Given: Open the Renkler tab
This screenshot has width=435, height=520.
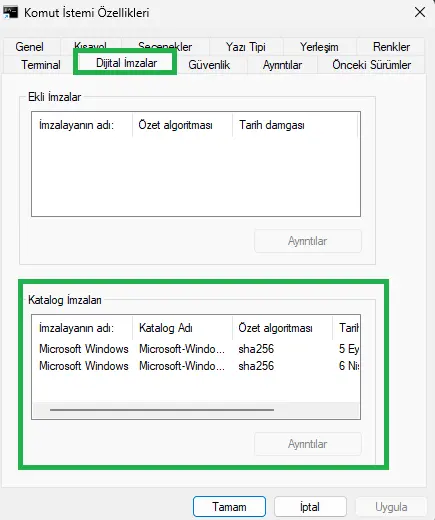Looking at the screenshot, I should 391,47.
